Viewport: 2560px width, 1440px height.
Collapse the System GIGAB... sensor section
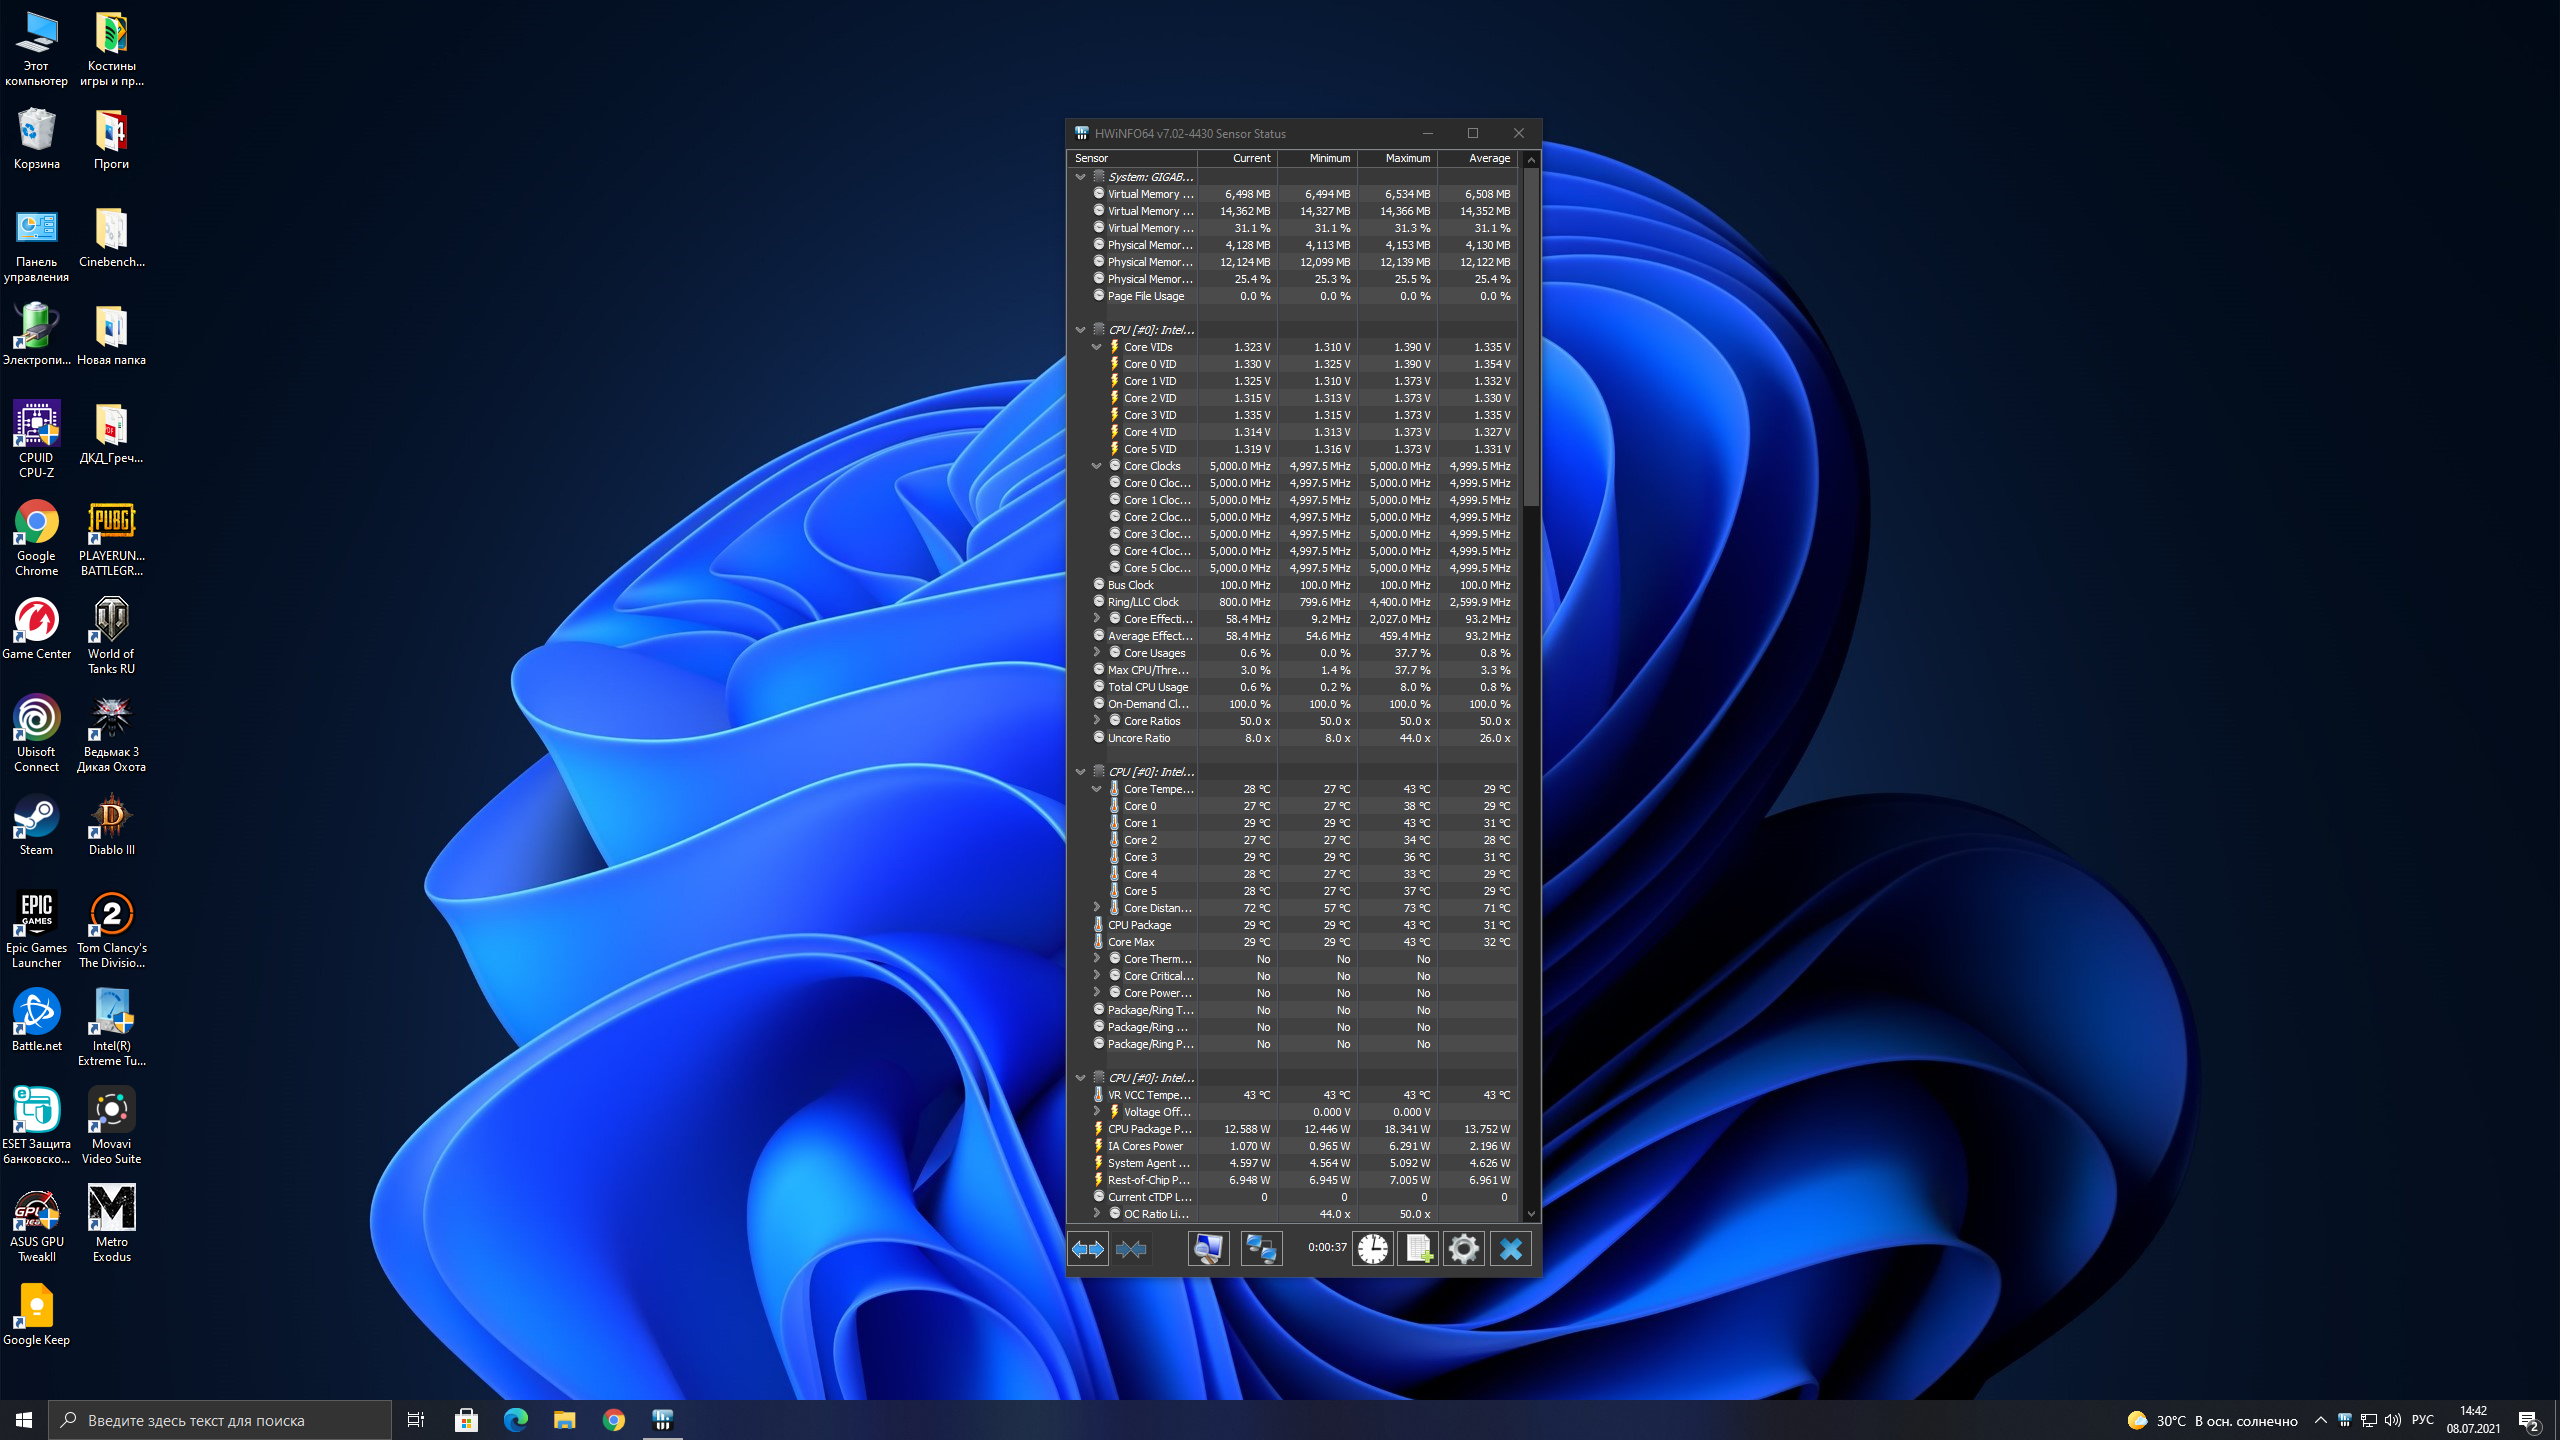[x=1080, y=177]
